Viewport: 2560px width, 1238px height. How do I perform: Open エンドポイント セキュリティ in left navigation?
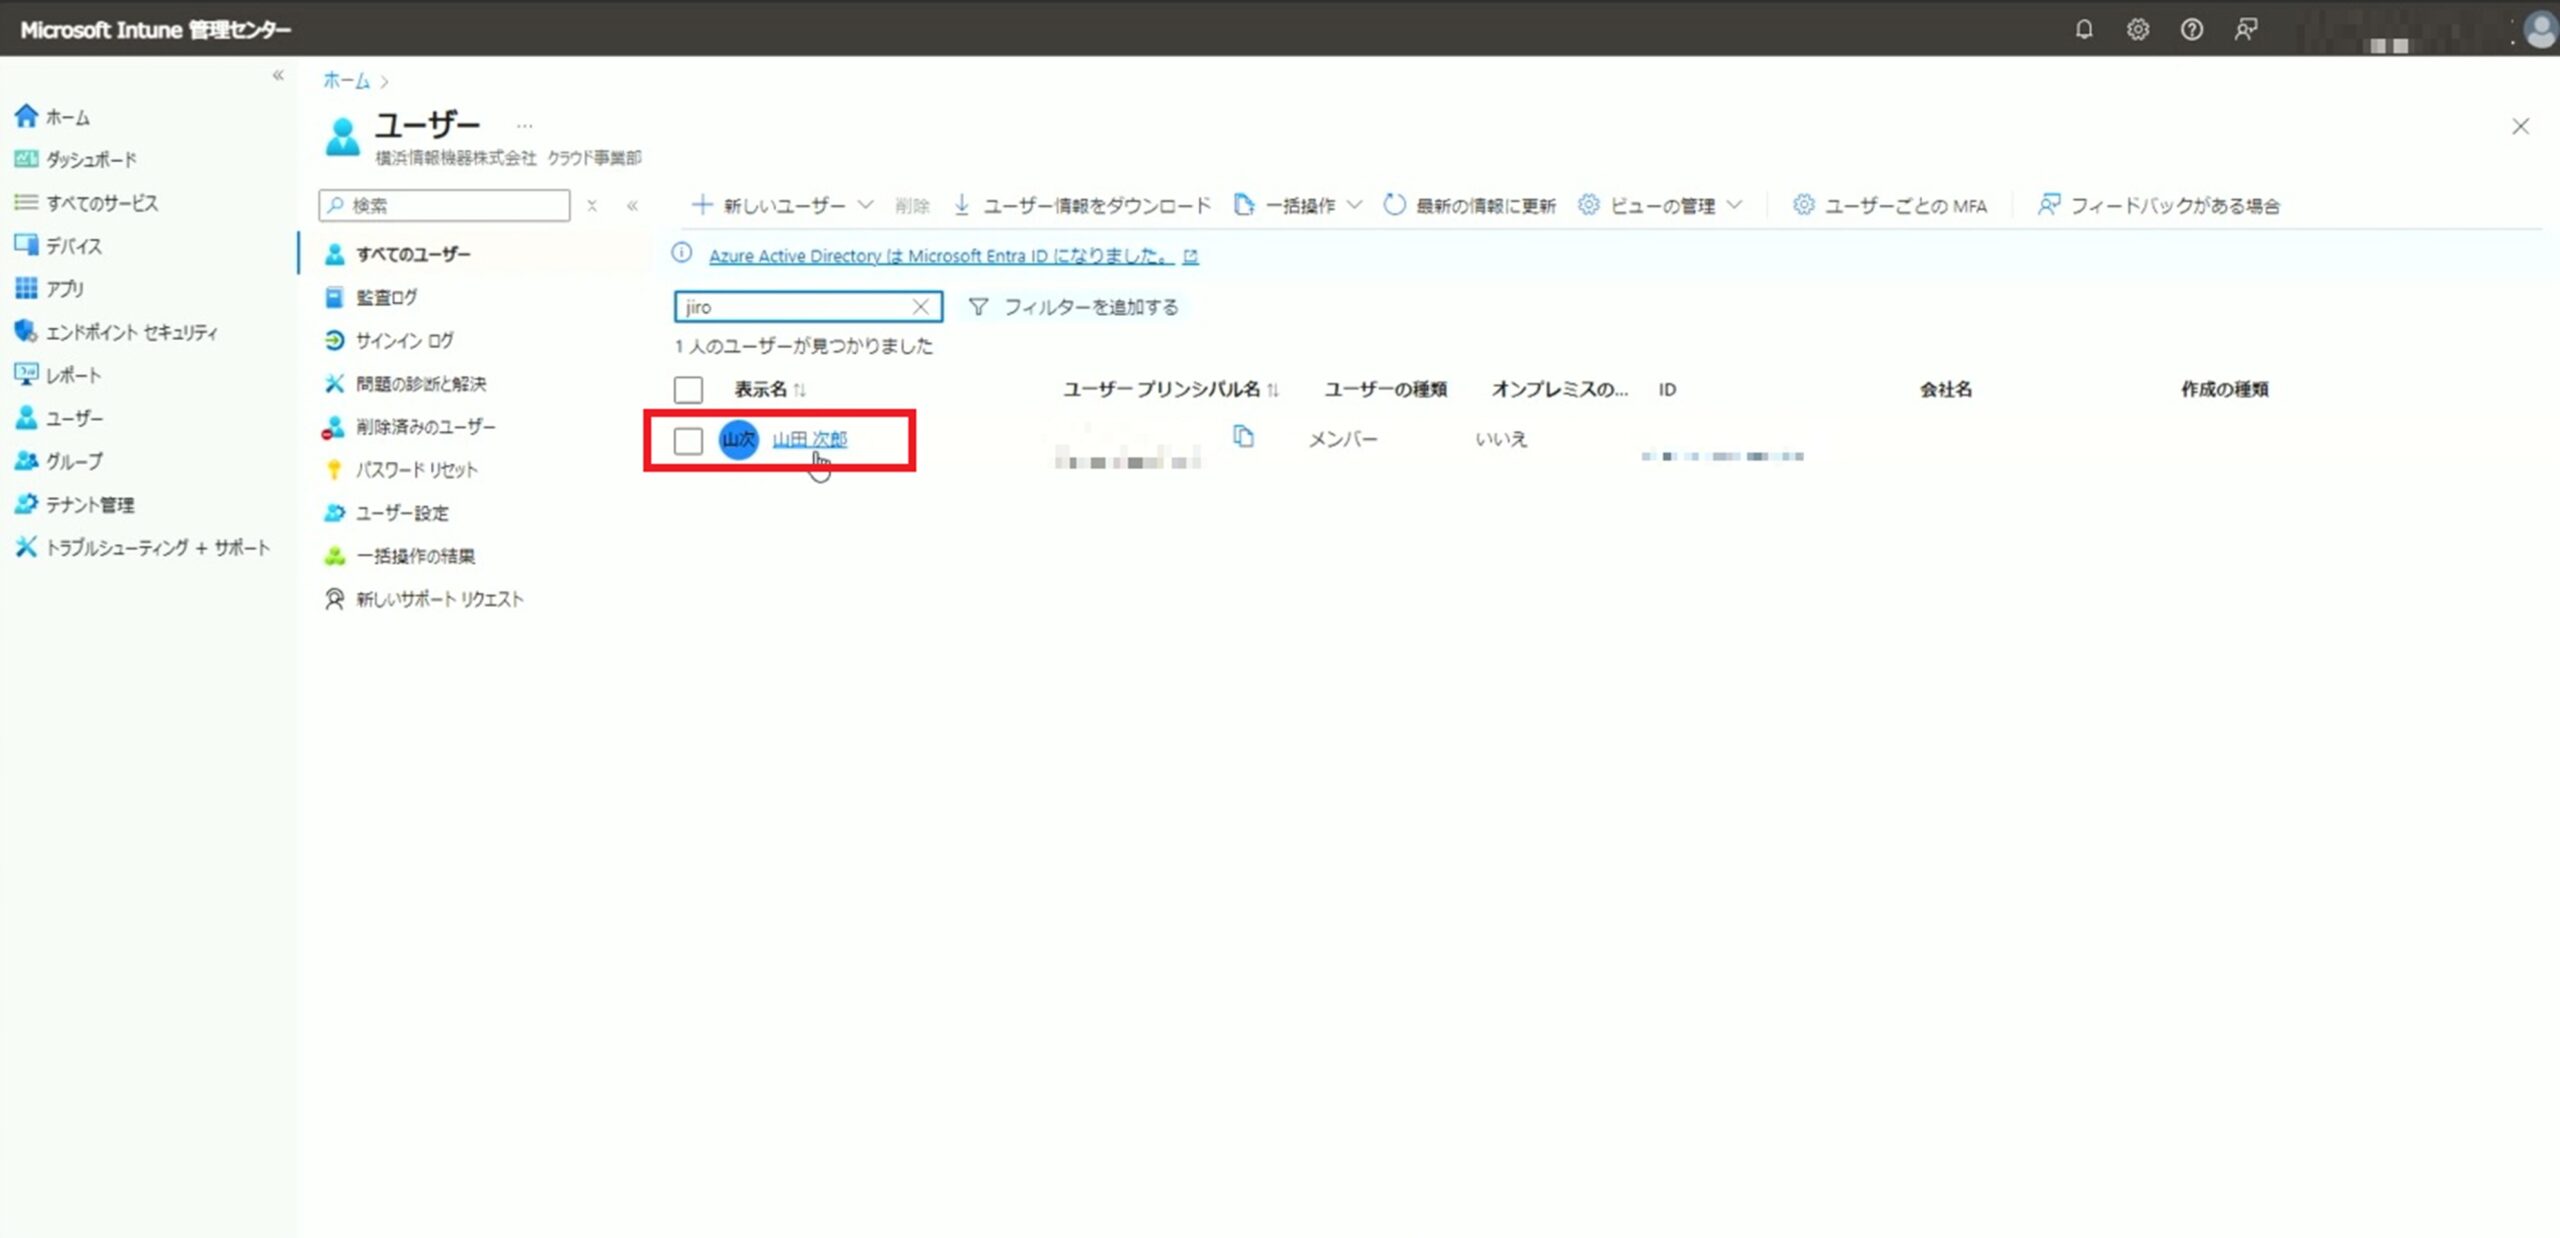coord(130,332)
